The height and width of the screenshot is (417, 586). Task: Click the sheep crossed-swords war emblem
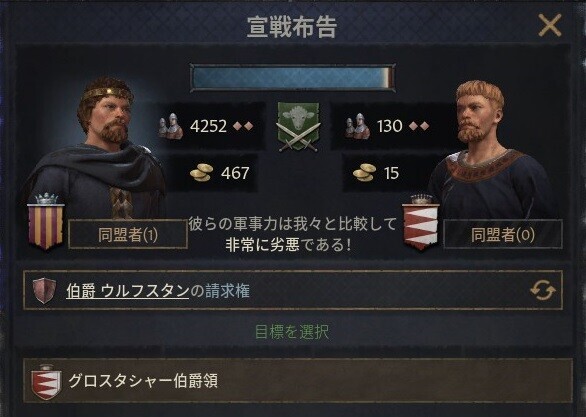(298, 127)
